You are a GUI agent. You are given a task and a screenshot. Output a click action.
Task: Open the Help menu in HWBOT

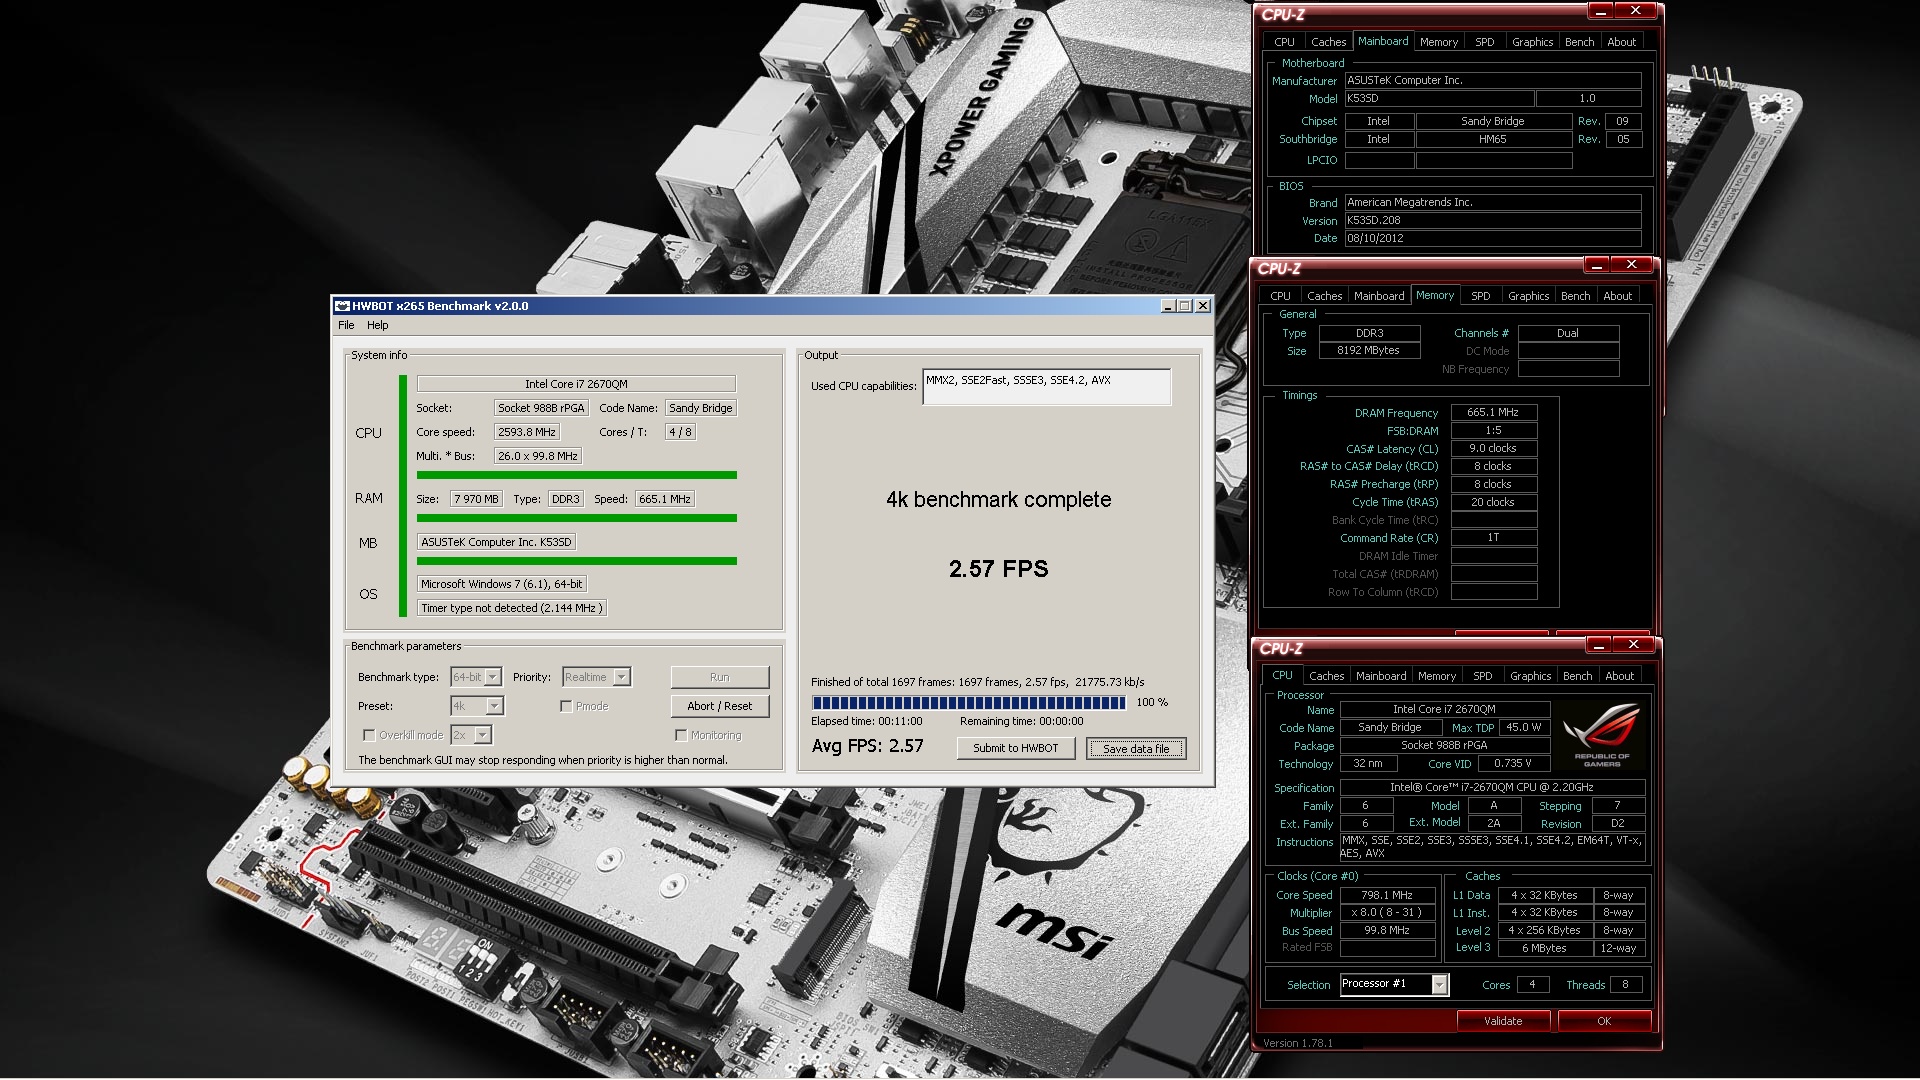coord(377,325)
